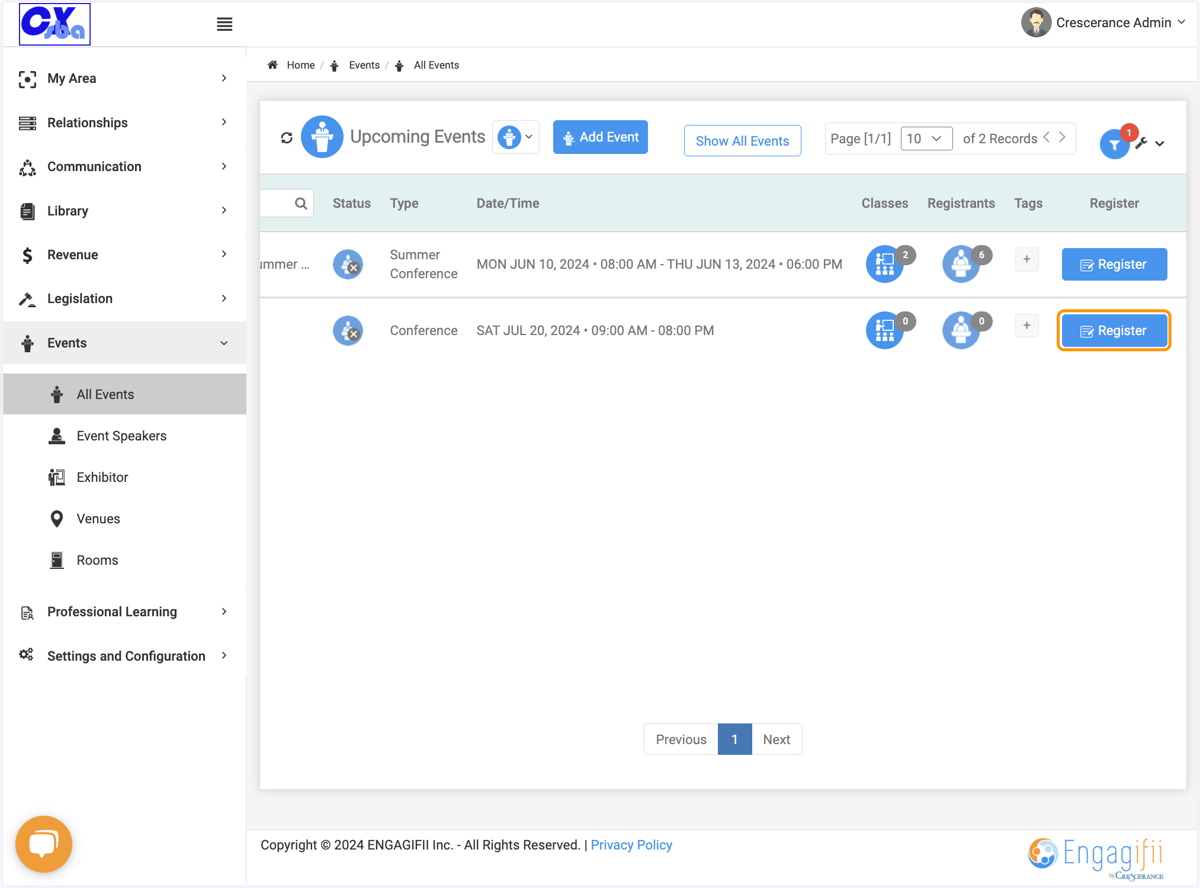Viewport: 1200px width, 888px height.
Task: Expand the Library sidebar menu
Action: pyautogui.click(x=124, y=211)
